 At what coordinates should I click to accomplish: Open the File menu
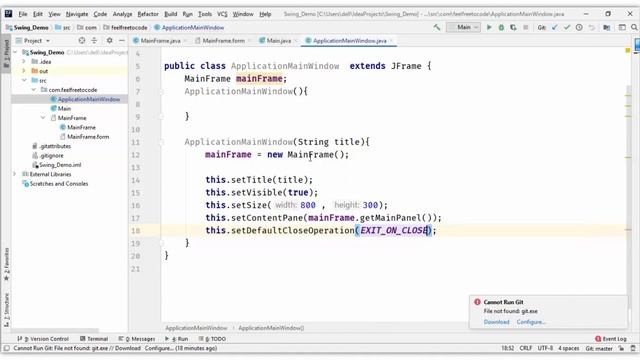(23, 14)
